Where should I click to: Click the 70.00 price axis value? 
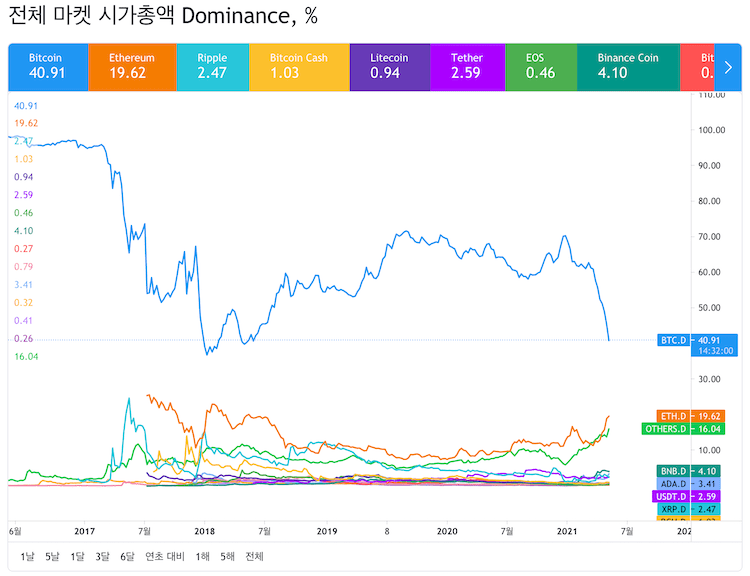pos(709,237)
